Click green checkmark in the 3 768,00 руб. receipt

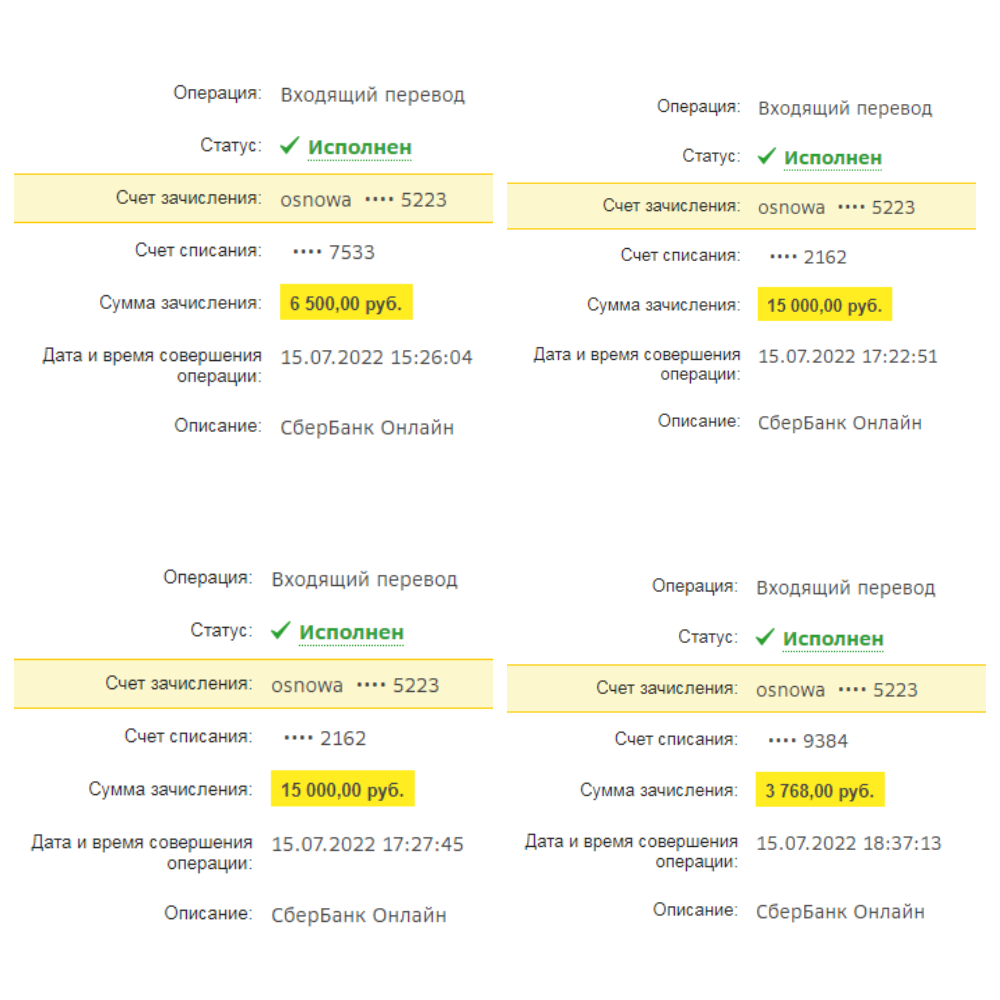(765, 638)
